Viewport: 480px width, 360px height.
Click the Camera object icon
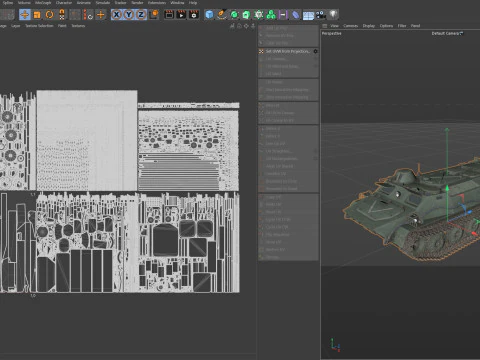(321, 15)
